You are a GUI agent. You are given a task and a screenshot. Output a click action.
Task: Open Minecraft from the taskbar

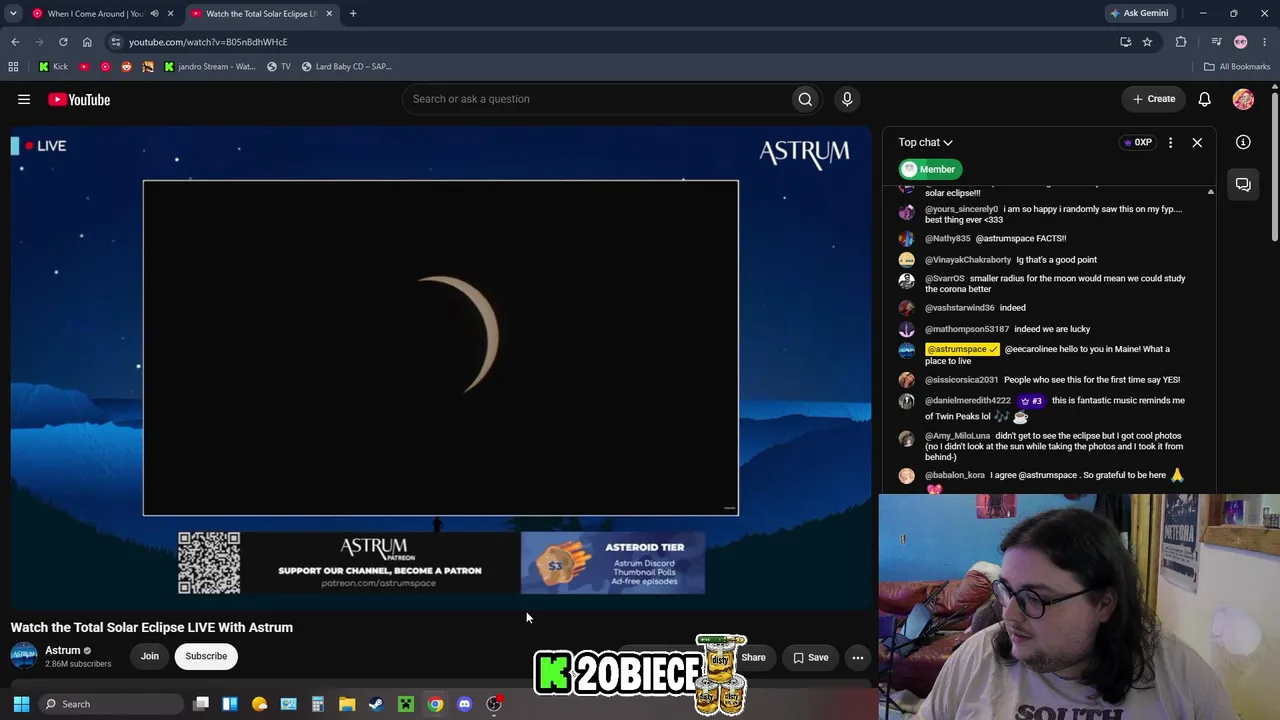pyautogui.click(x=406, y=704)
